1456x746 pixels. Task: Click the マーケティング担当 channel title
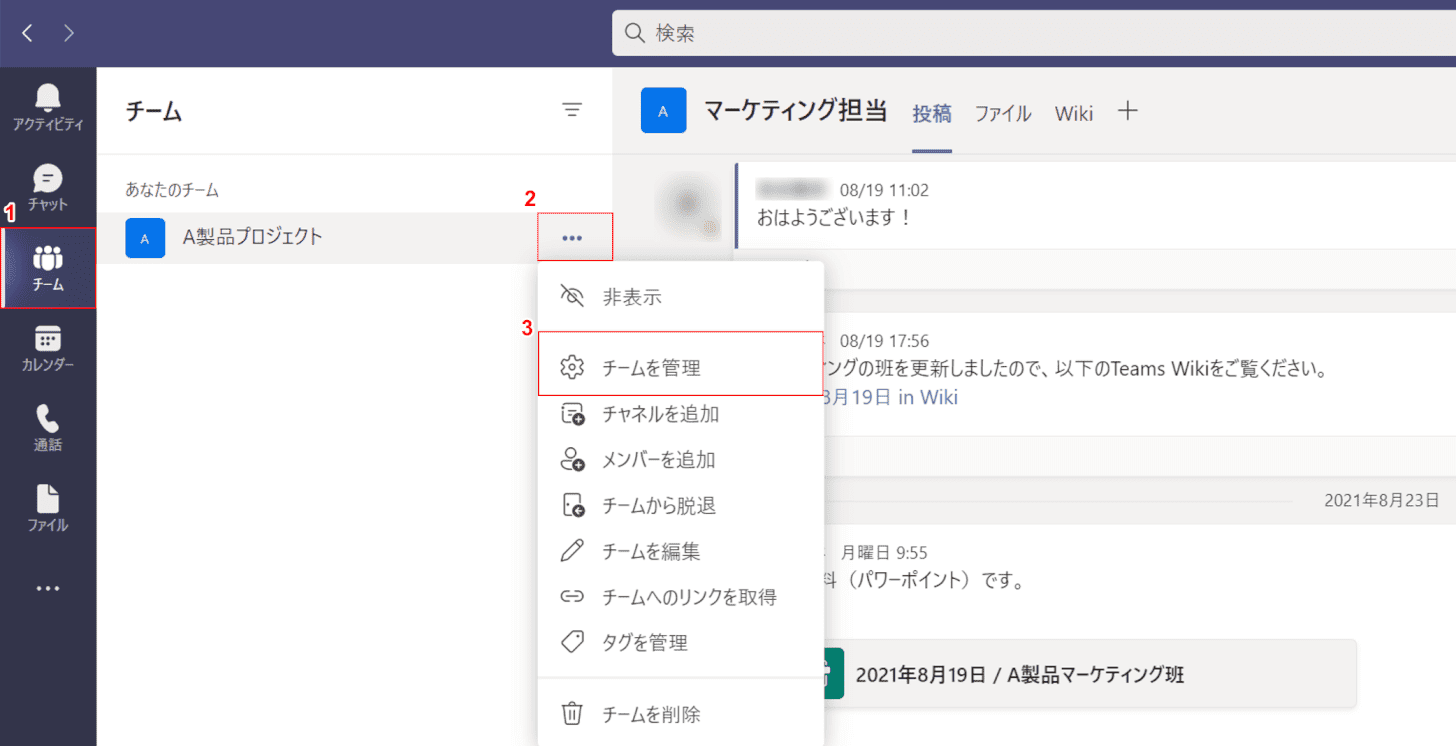(795, 110)
